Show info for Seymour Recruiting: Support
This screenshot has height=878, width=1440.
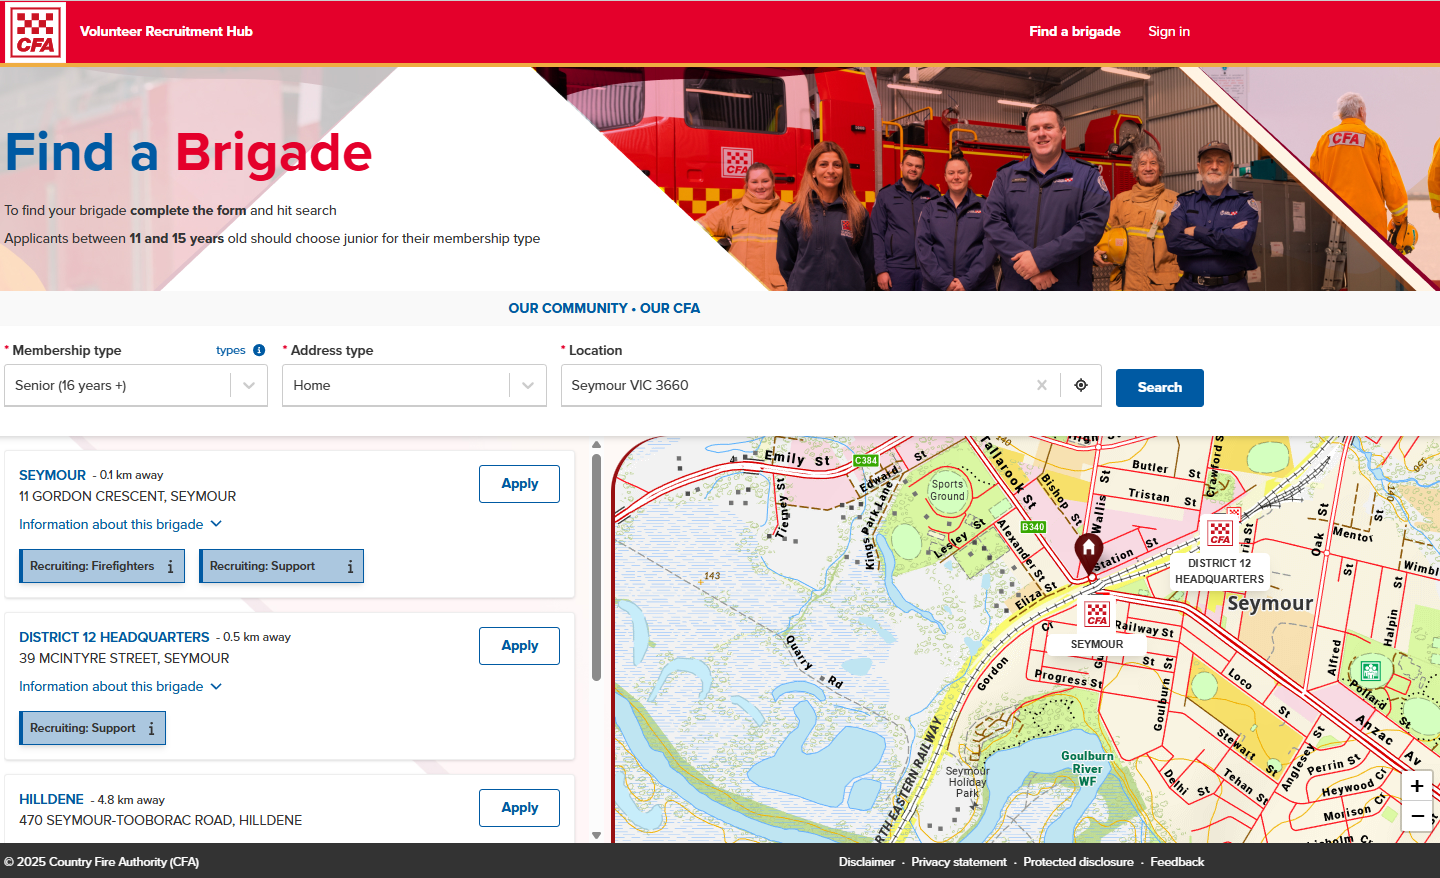pos(350,567)
